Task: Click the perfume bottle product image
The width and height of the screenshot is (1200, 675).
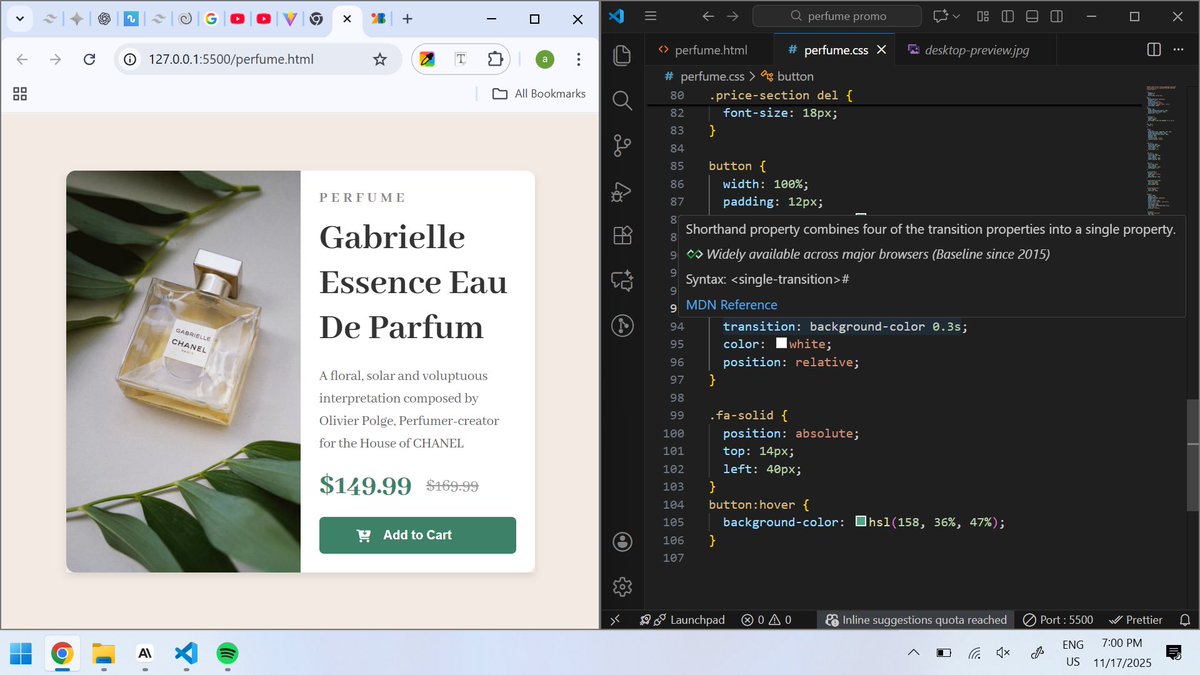Action: pos(183,372)
